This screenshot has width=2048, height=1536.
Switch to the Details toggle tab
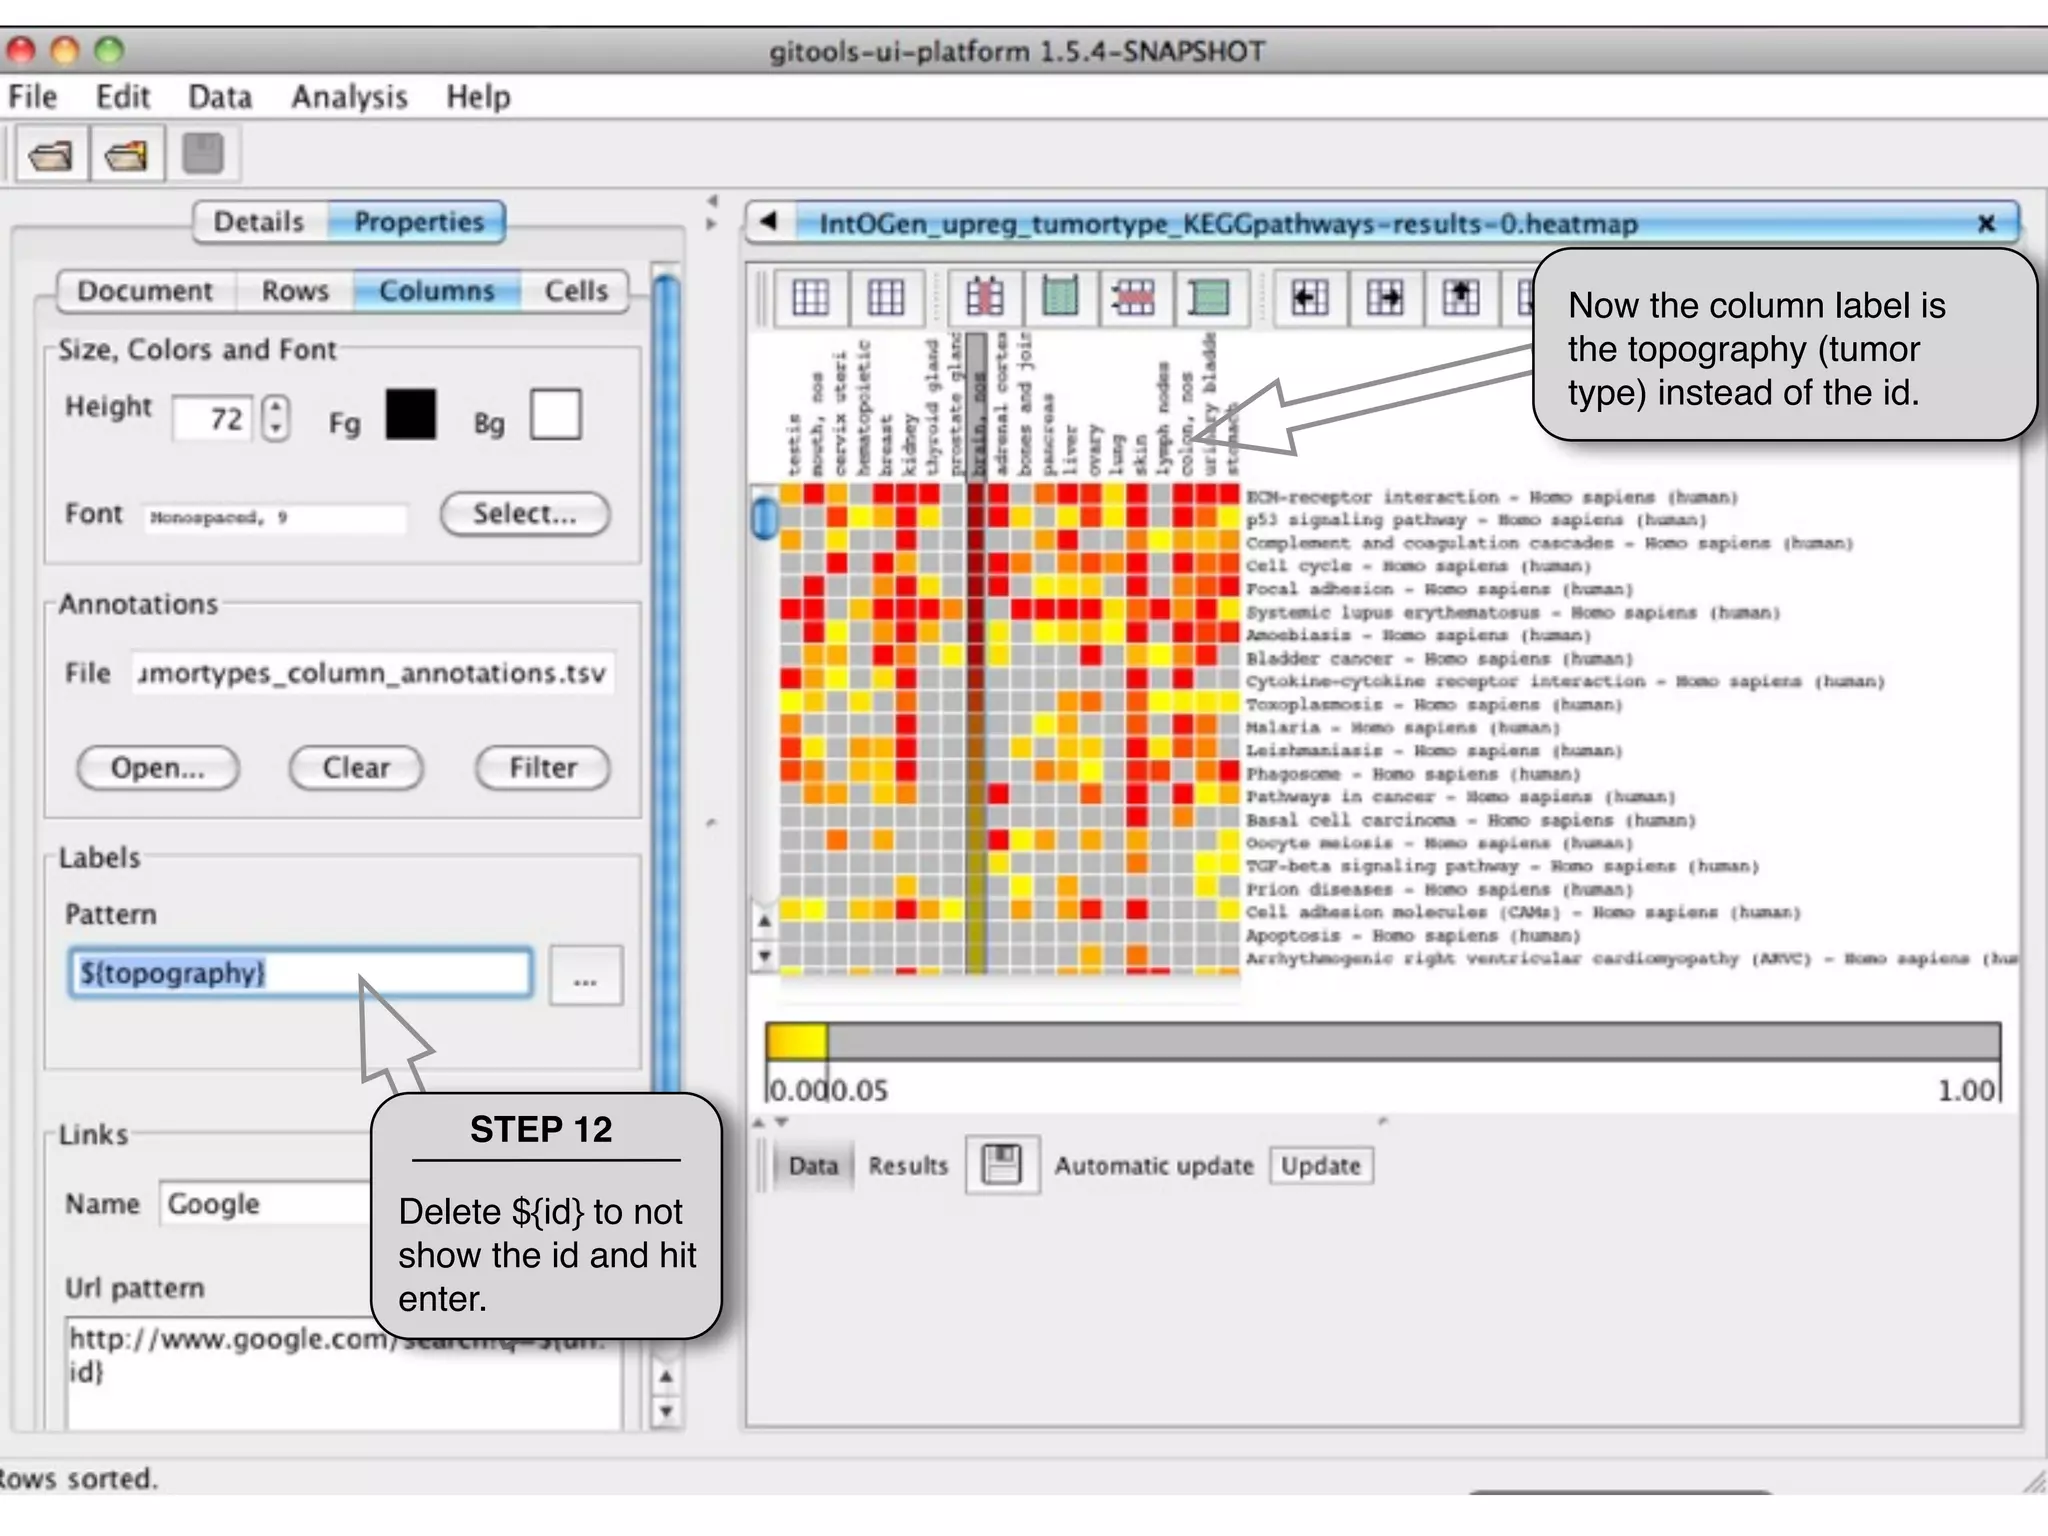tap(259, 222)
